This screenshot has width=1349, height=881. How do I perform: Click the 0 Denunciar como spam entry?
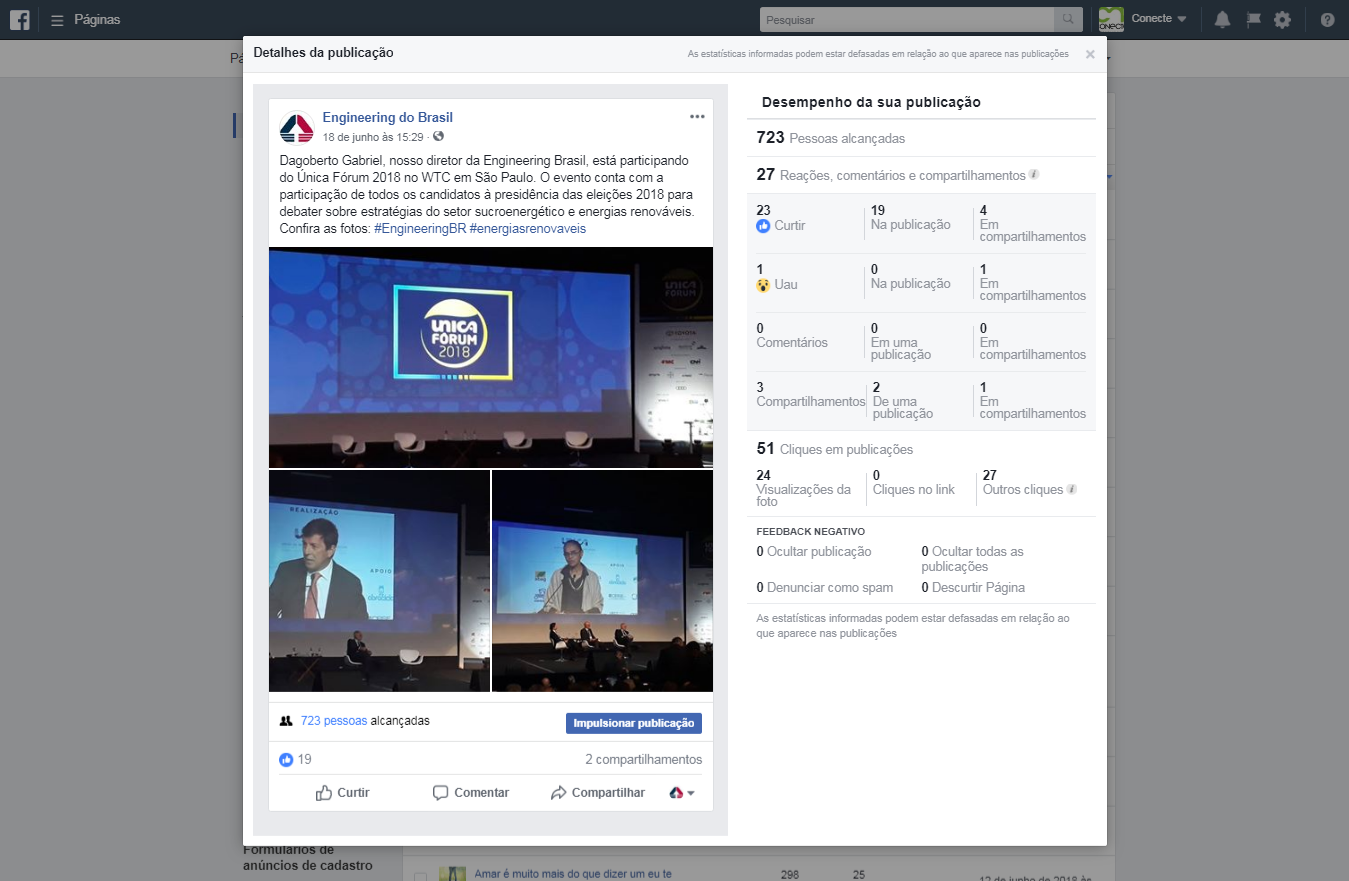click(x=825, y=588)
